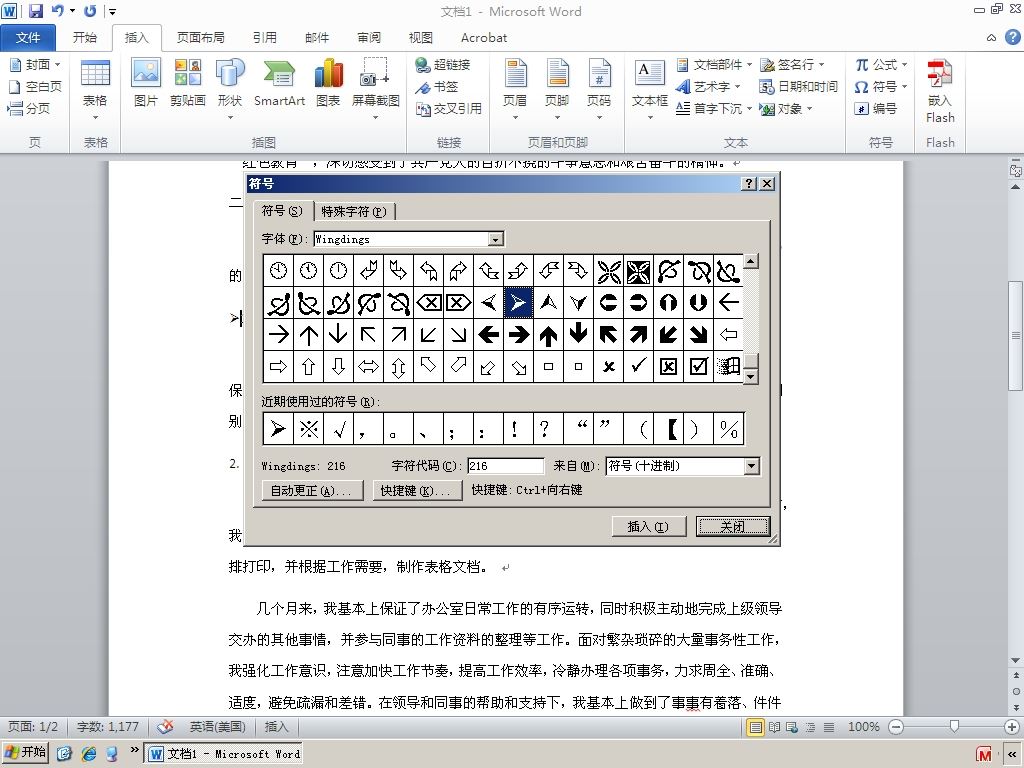Insert a Picture (图片)

pos(146,82)
